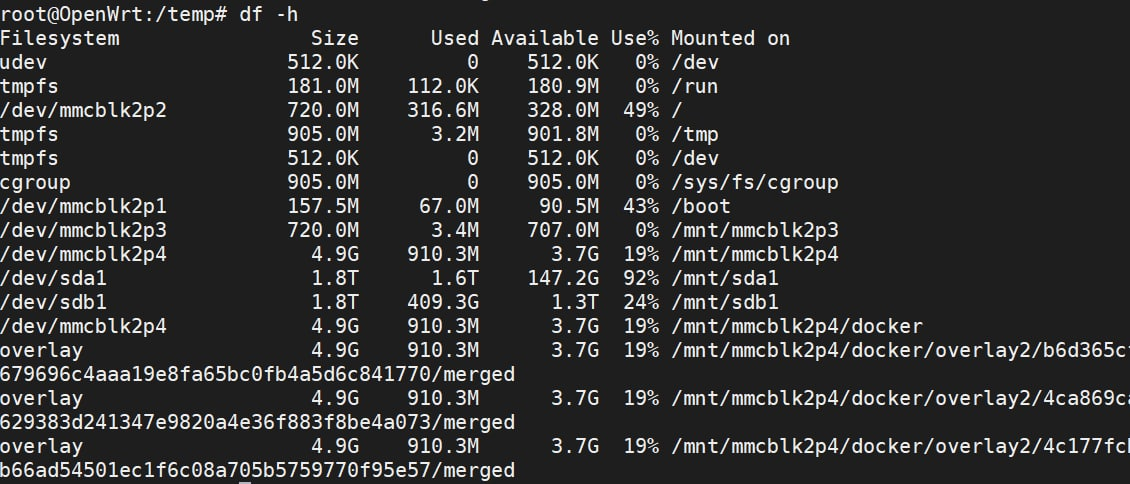Click the root@OpenWrt:/temp# prompt
This screenshot has width=1130, height=484.
[x=113, y=14]
